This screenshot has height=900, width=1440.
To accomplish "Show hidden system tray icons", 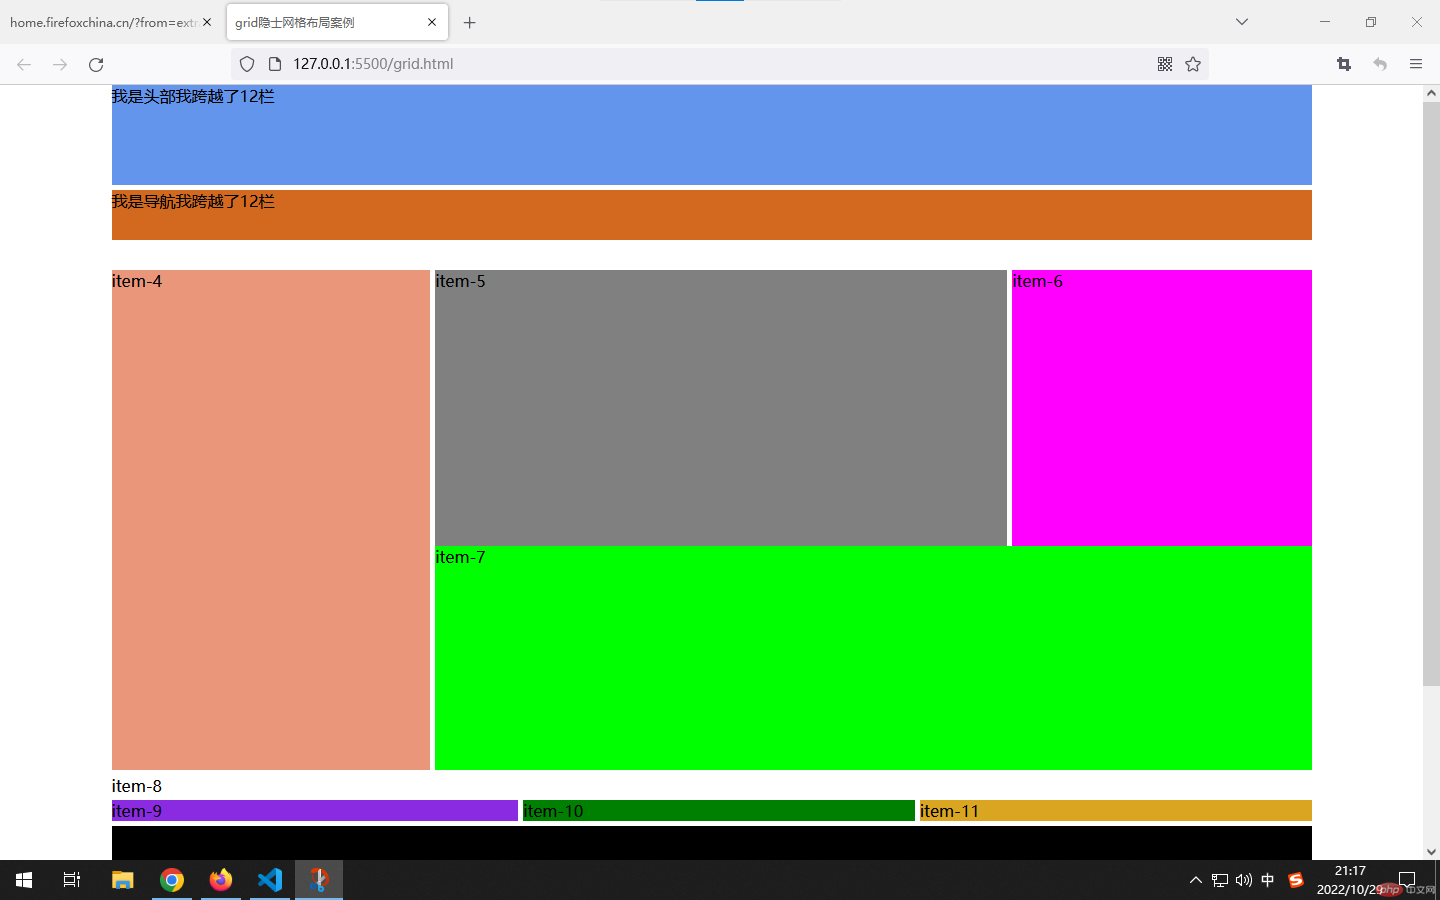I will point(1196,880).
